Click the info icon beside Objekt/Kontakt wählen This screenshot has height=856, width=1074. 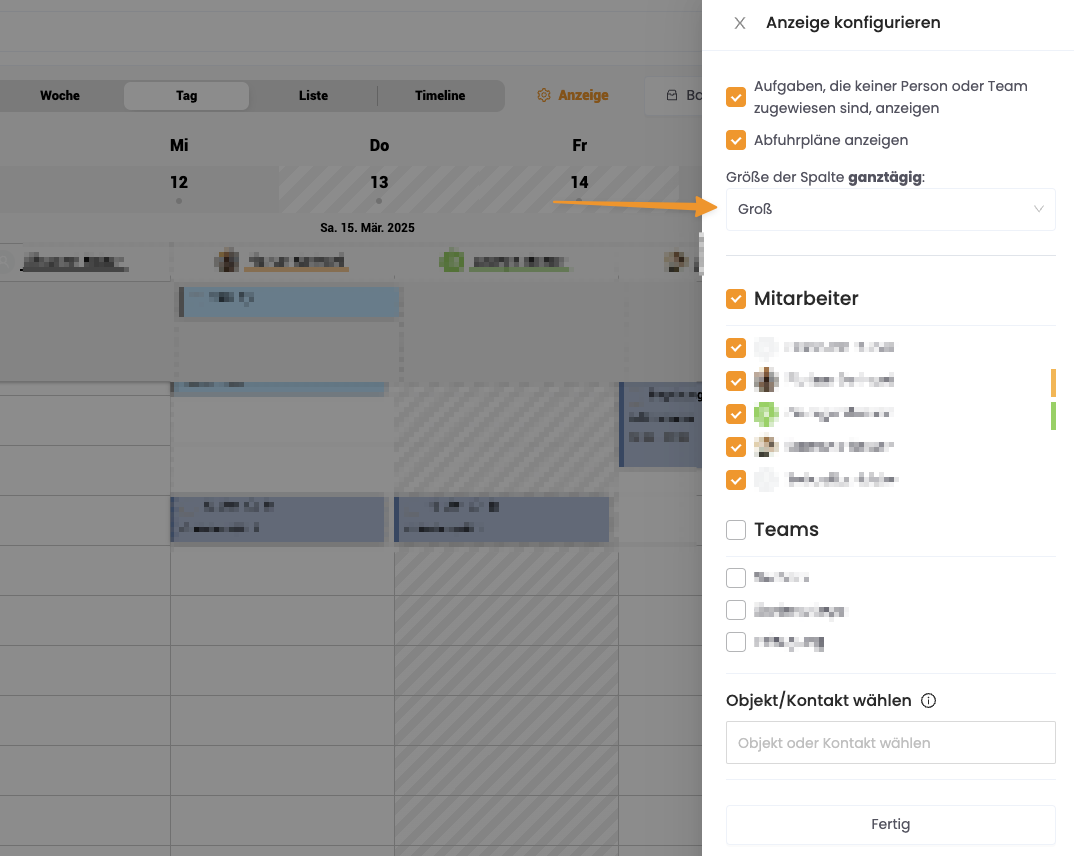point(928,701)
